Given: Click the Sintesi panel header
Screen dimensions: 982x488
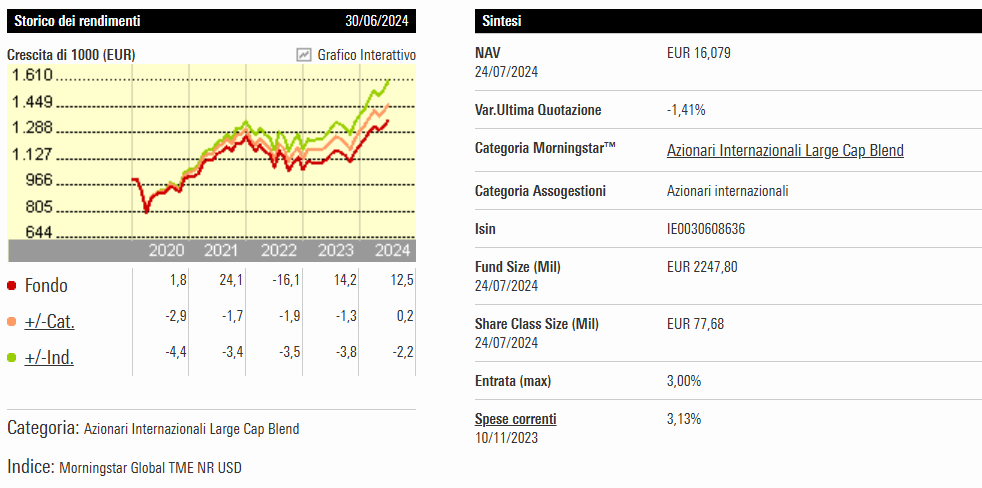Looking at the screenshot, I should [501, 20].
